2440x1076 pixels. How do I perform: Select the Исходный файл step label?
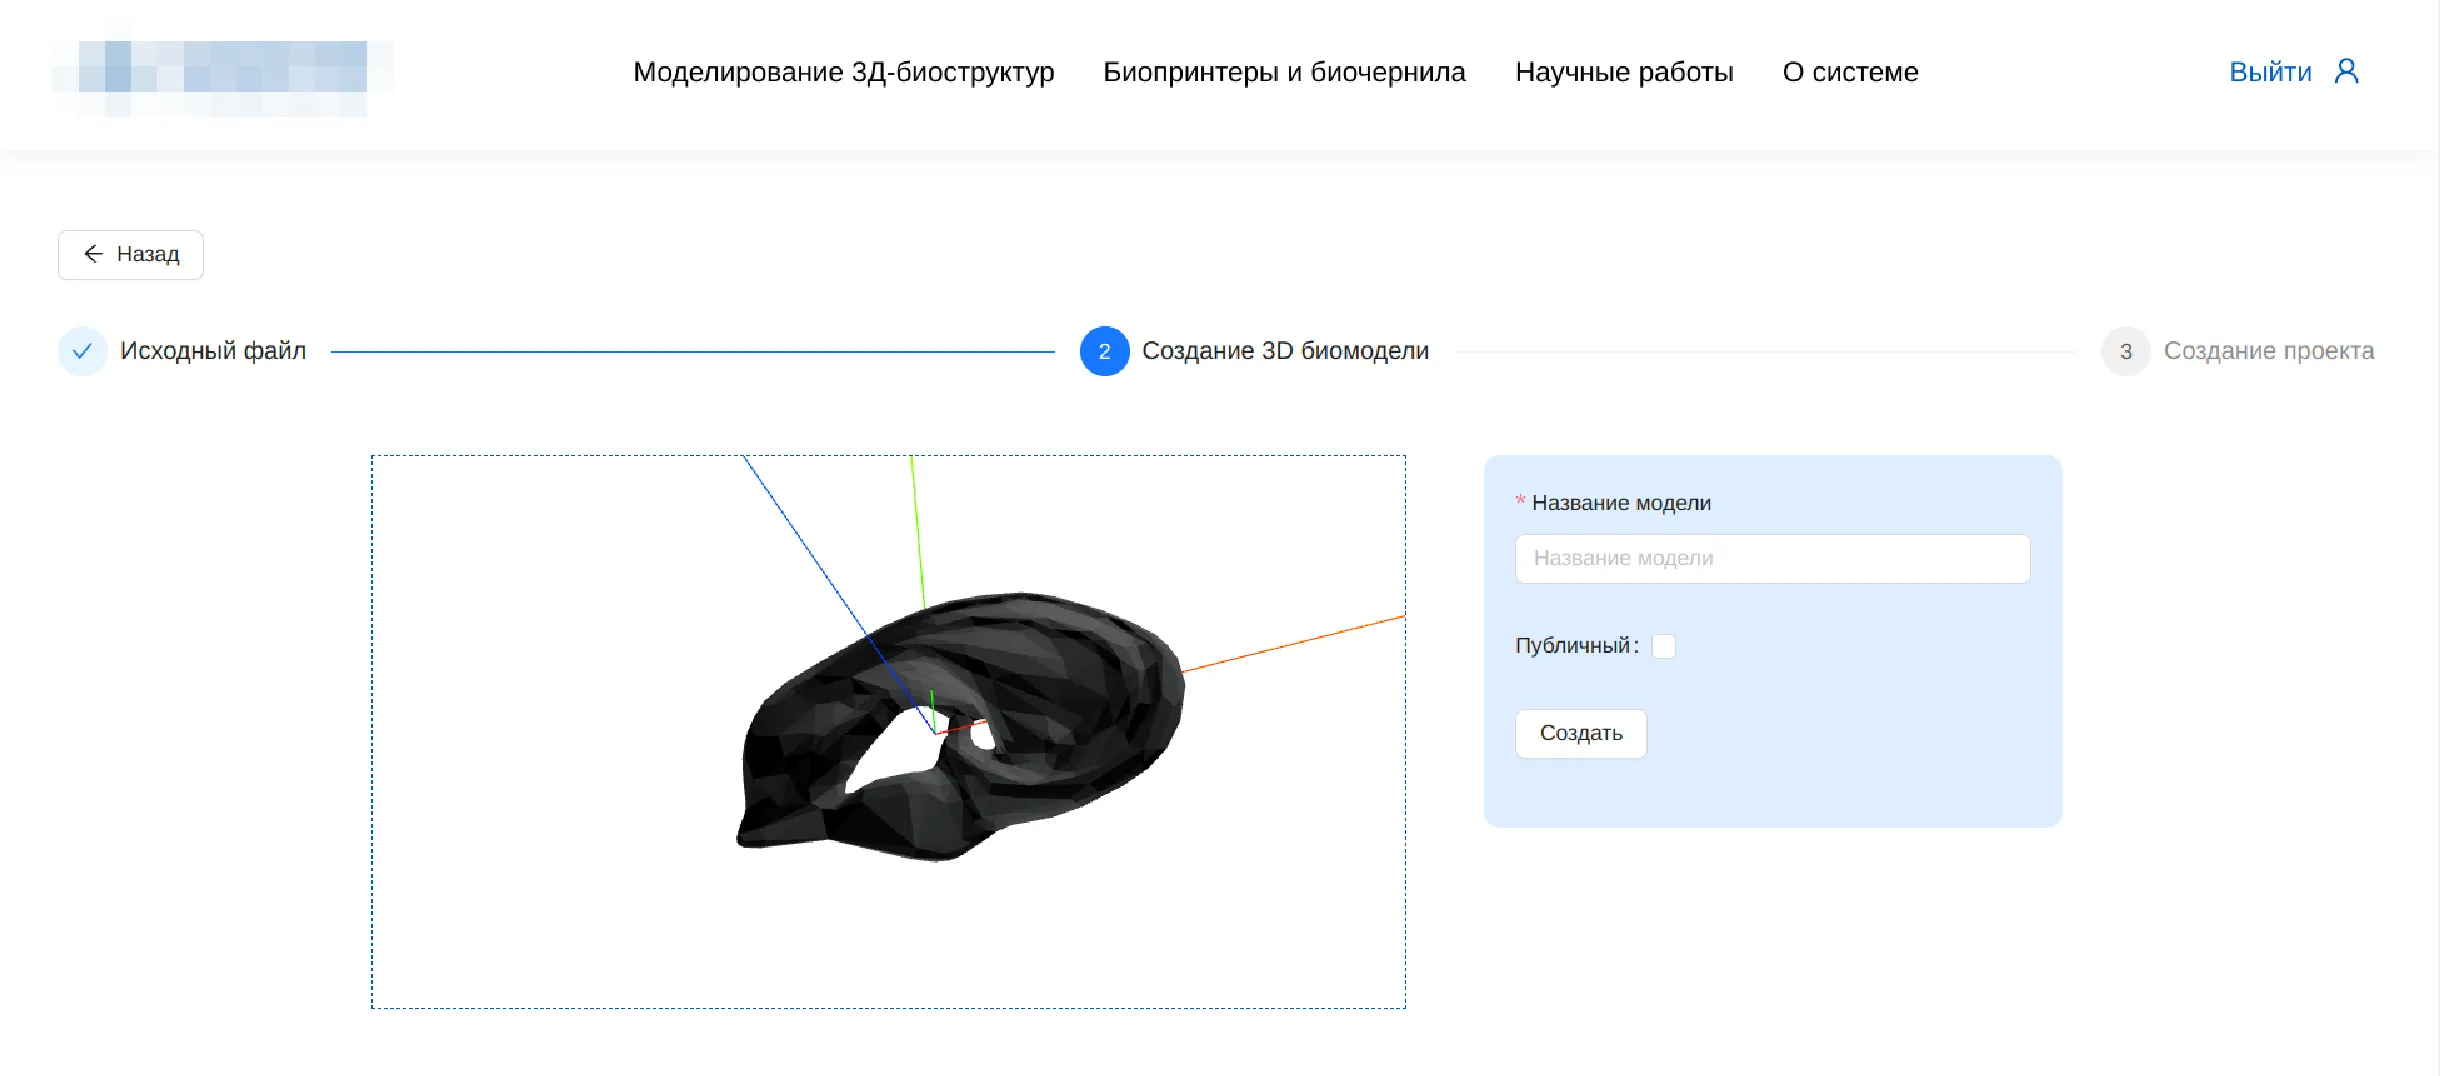click(x=213, y=351)
